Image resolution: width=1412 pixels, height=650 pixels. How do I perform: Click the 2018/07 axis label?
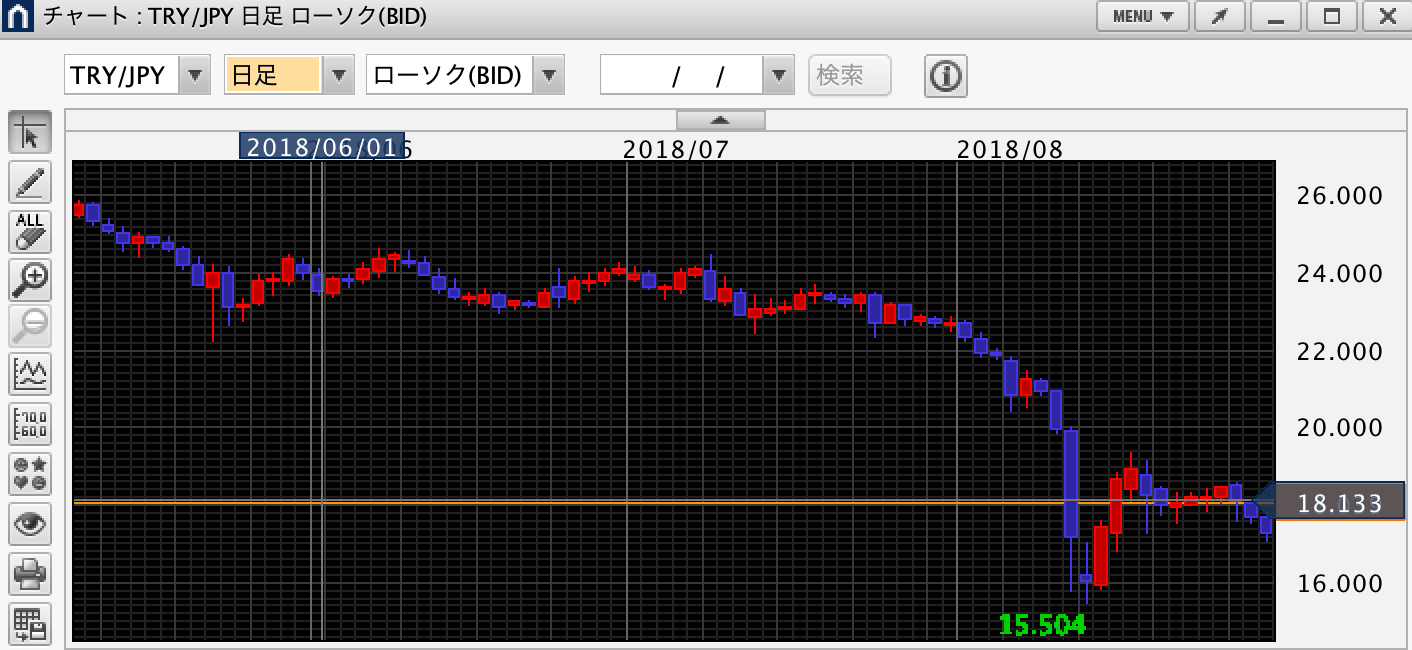(x=676, y=150)
